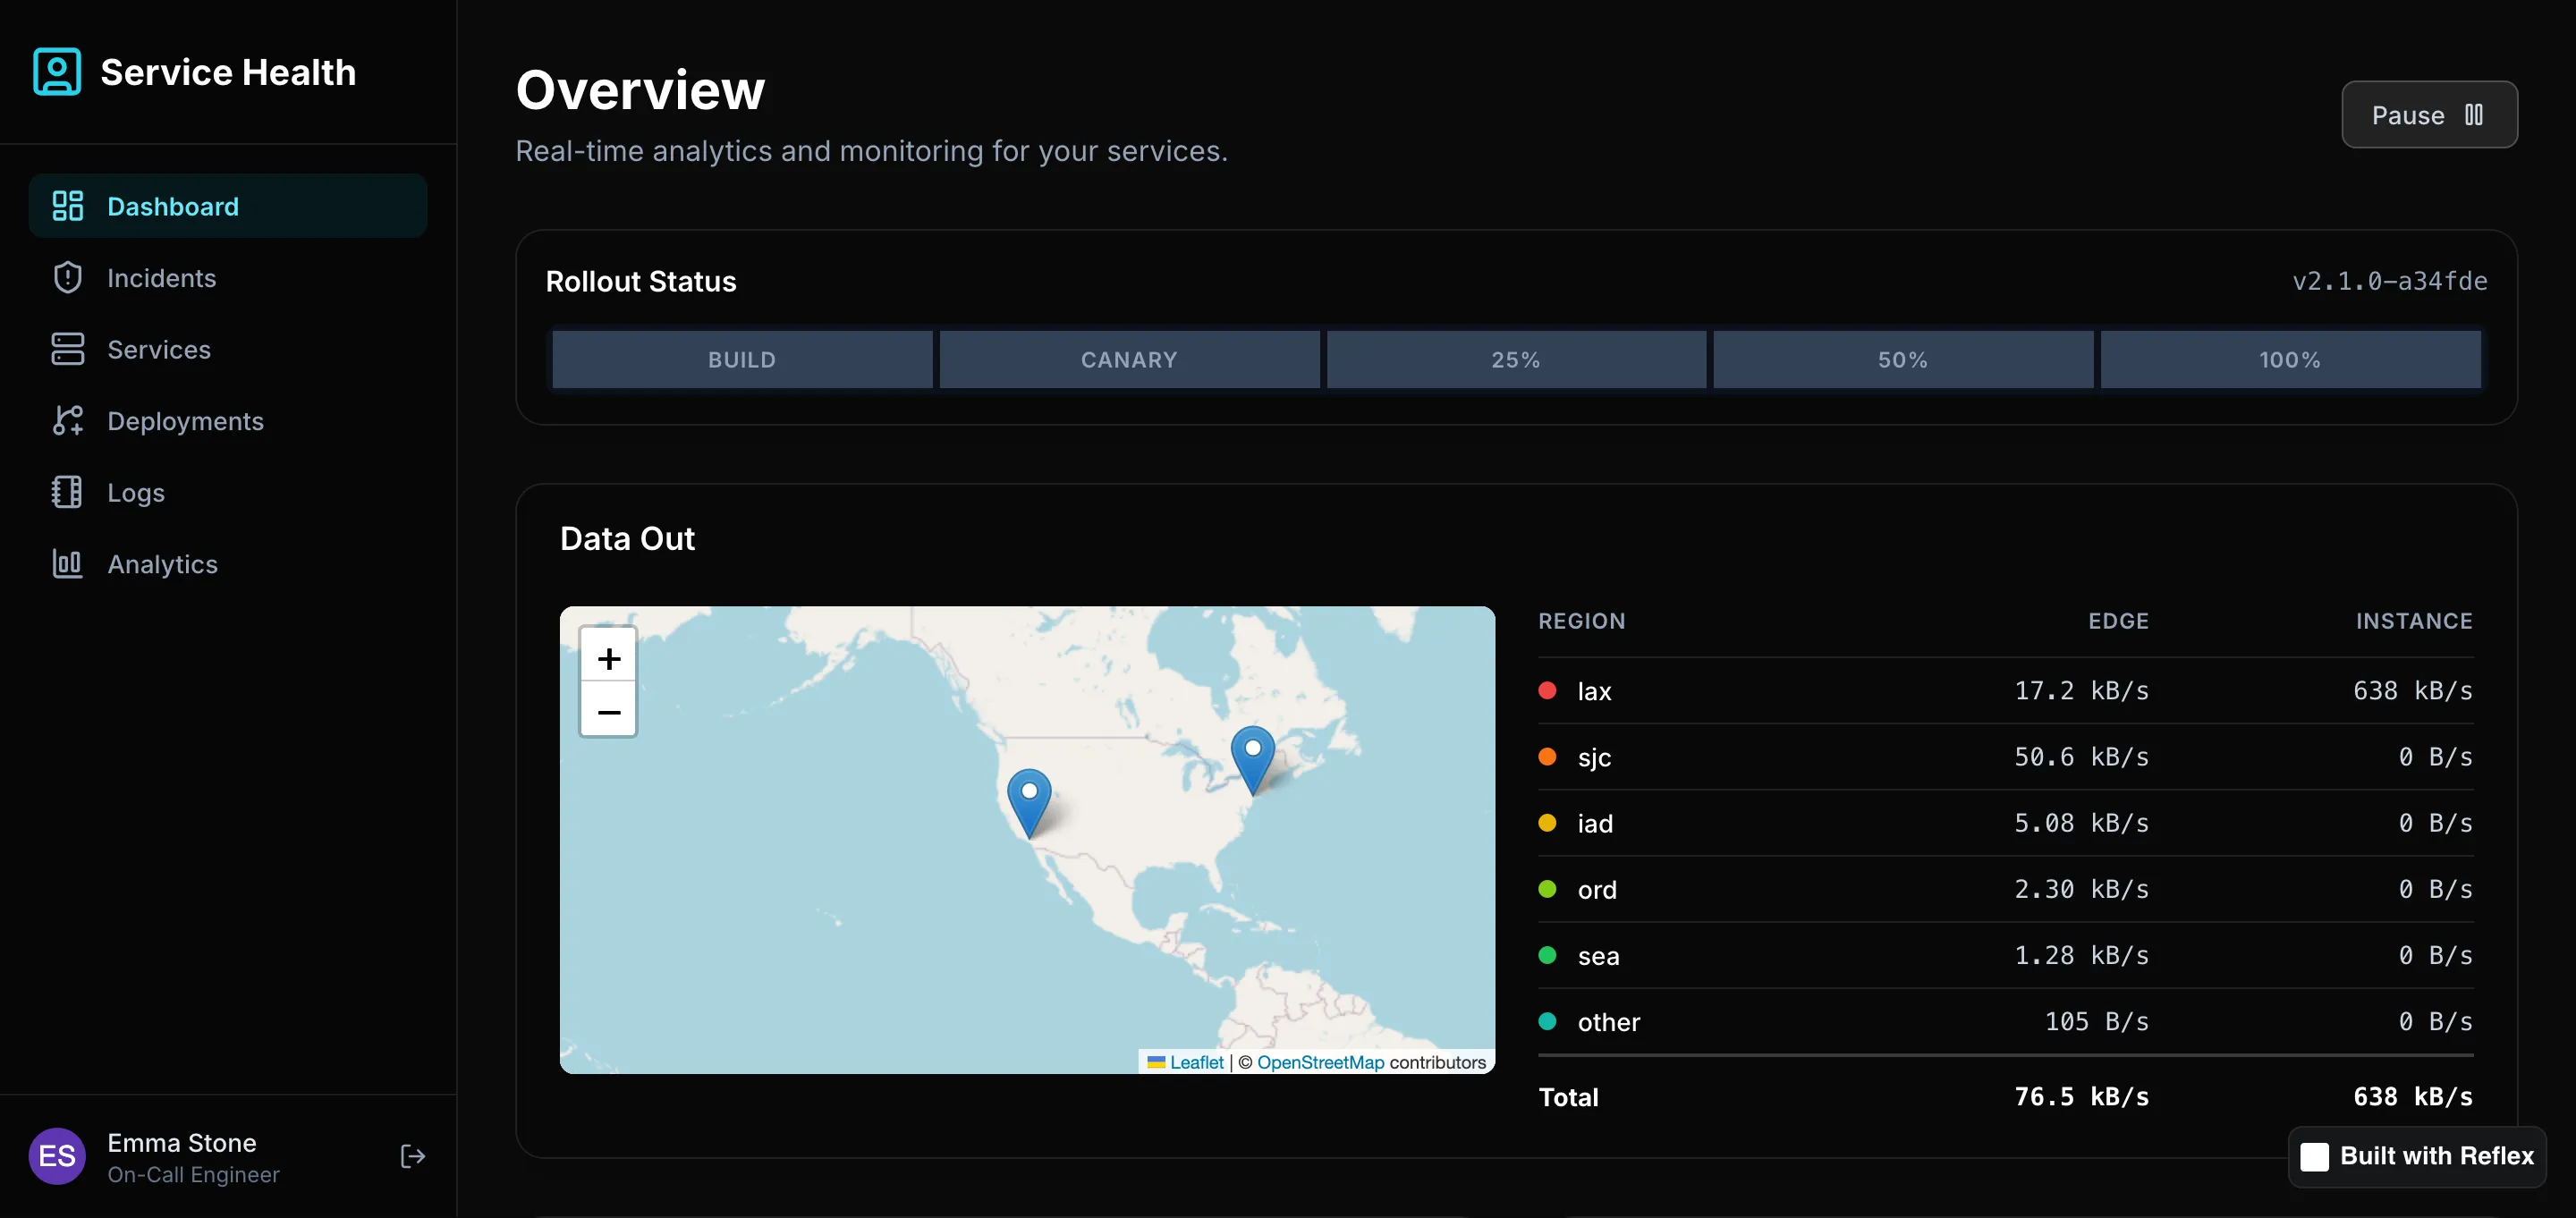Screen dimensions: 2576x1218
Task: Open the OpenStreetMap link
Action: (x=1320, y=1062)
